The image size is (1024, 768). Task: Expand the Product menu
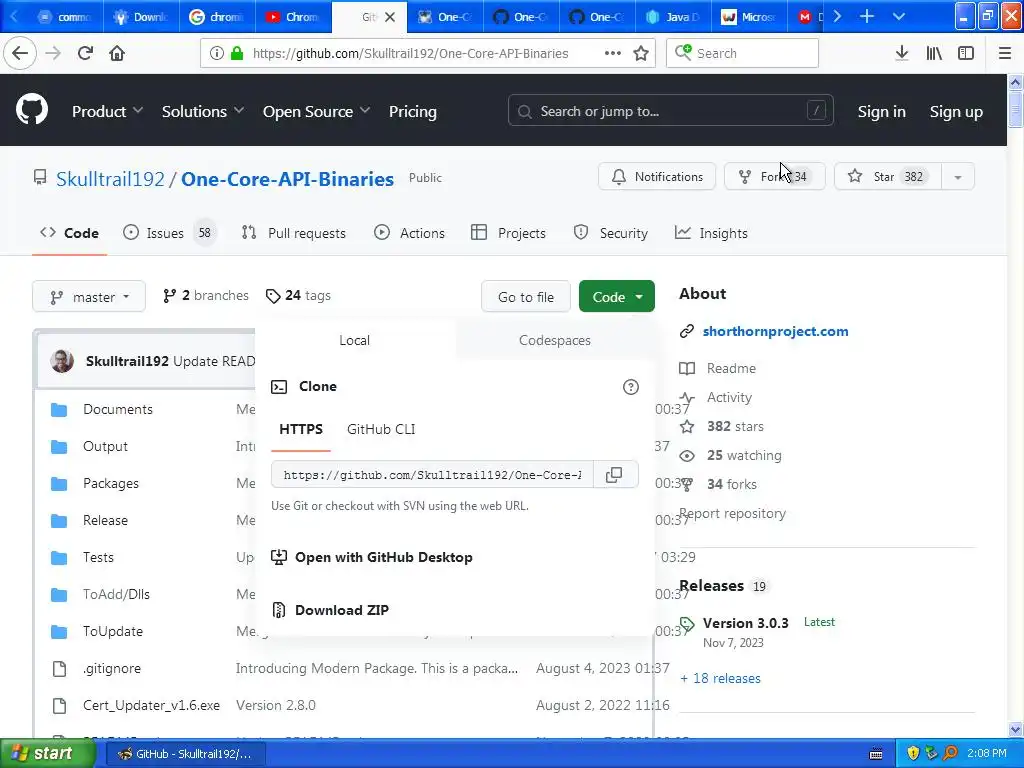pos(107,112)
